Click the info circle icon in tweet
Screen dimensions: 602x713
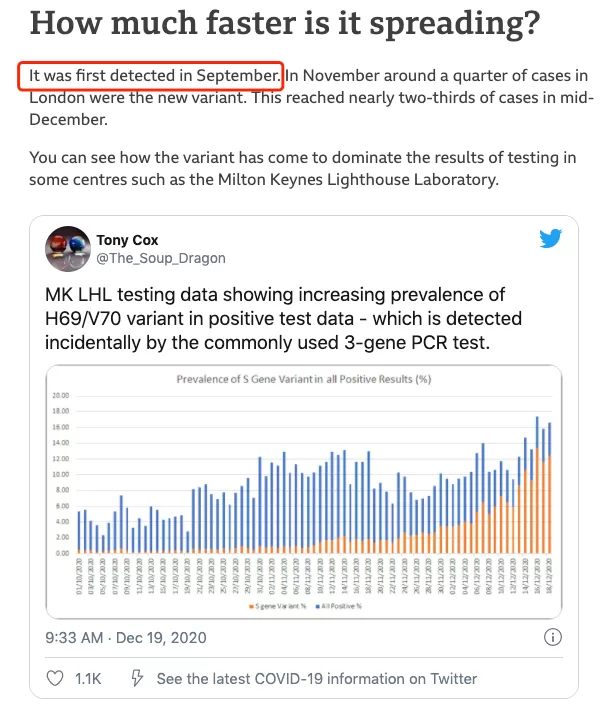click(x=552, y=637)
